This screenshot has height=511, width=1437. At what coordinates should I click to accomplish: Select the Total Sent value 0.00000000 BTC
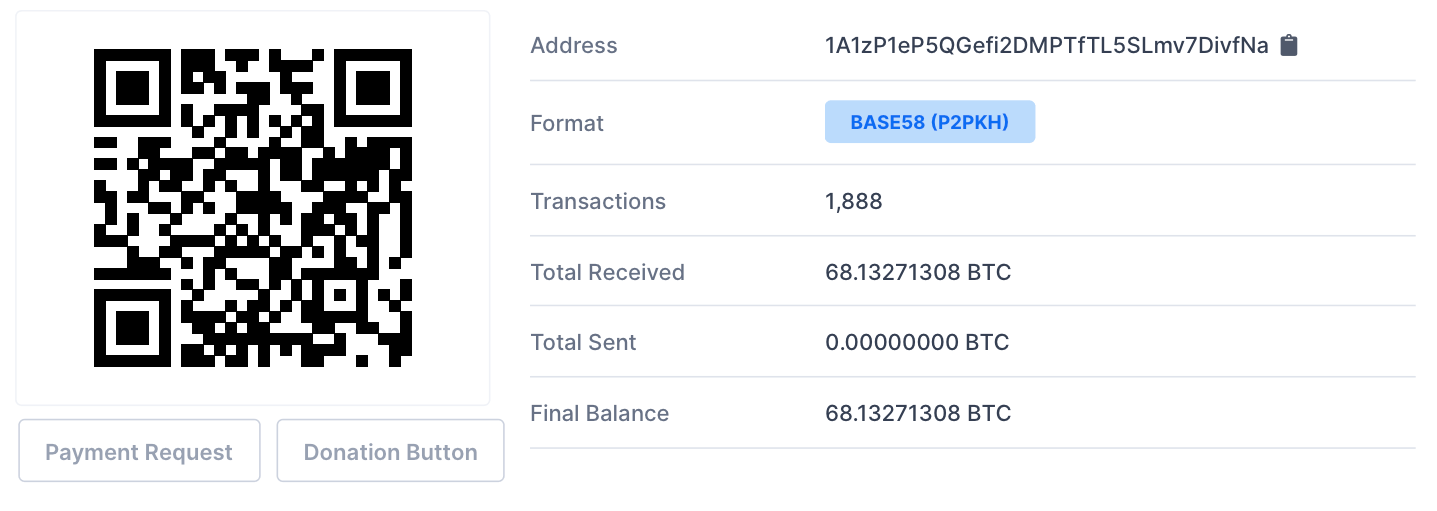pyautogui.click(x=917, y=342)
